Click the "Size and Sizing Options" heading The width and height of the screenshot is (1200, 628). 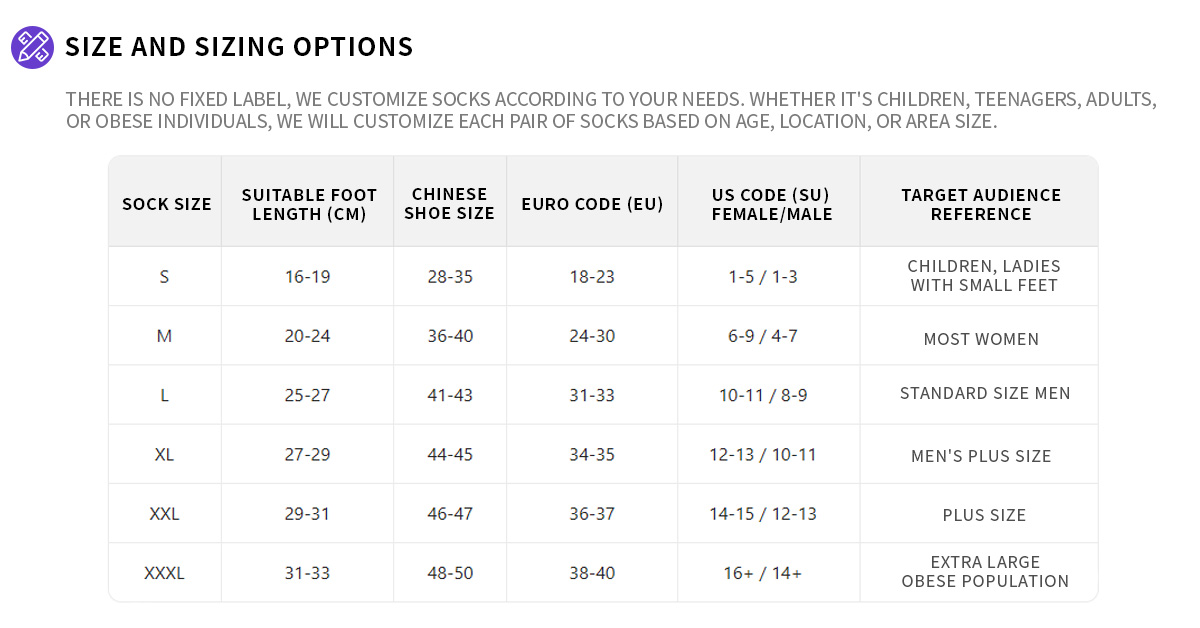(x=239, y=47)
